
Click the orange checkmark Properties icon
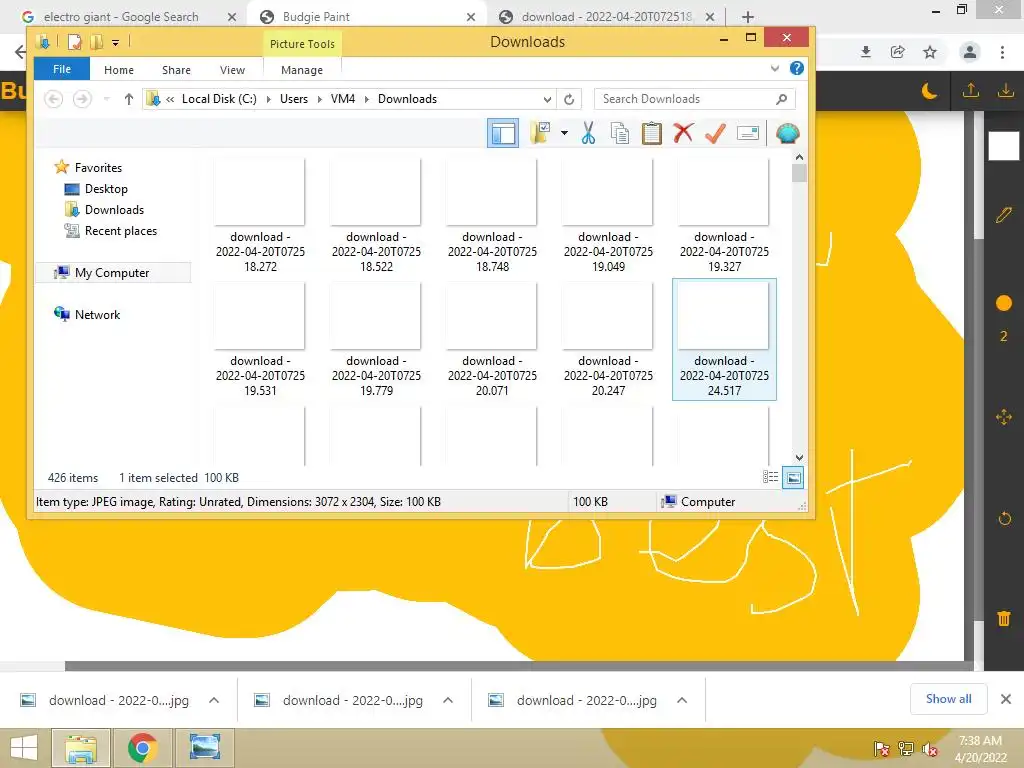pos(715,133)
